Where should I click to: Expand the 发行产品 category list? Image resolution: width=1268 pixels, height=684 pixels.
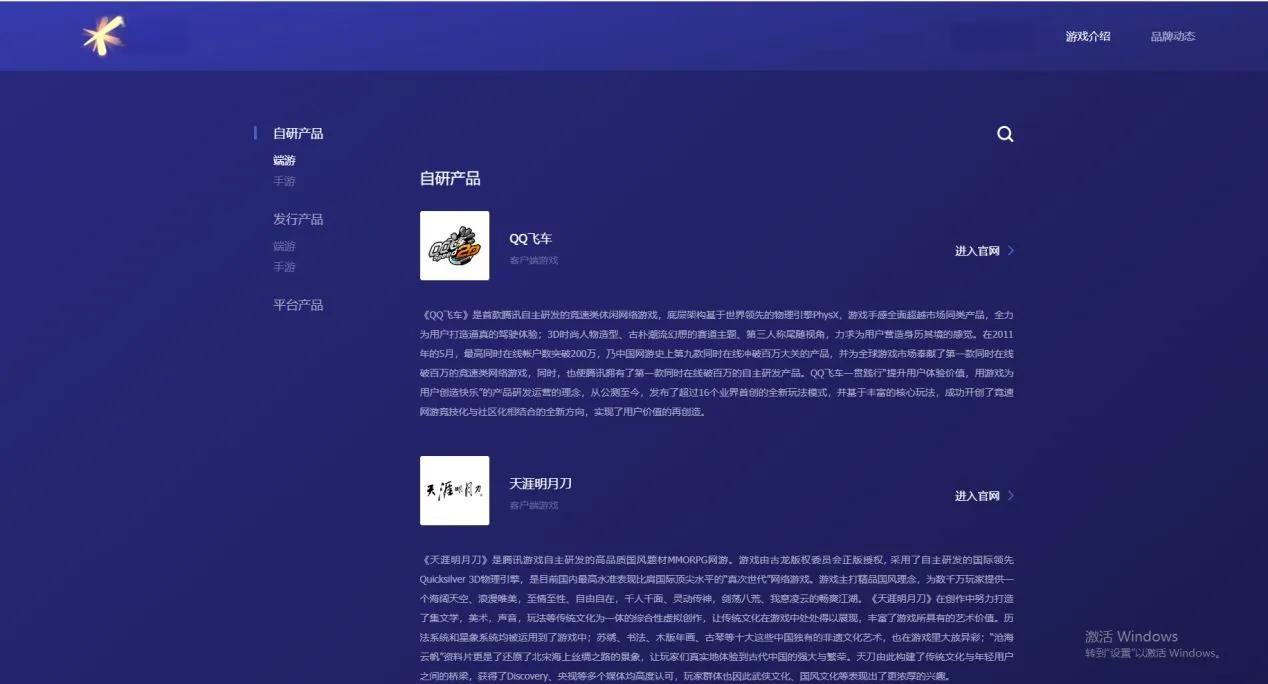(297, 218)
